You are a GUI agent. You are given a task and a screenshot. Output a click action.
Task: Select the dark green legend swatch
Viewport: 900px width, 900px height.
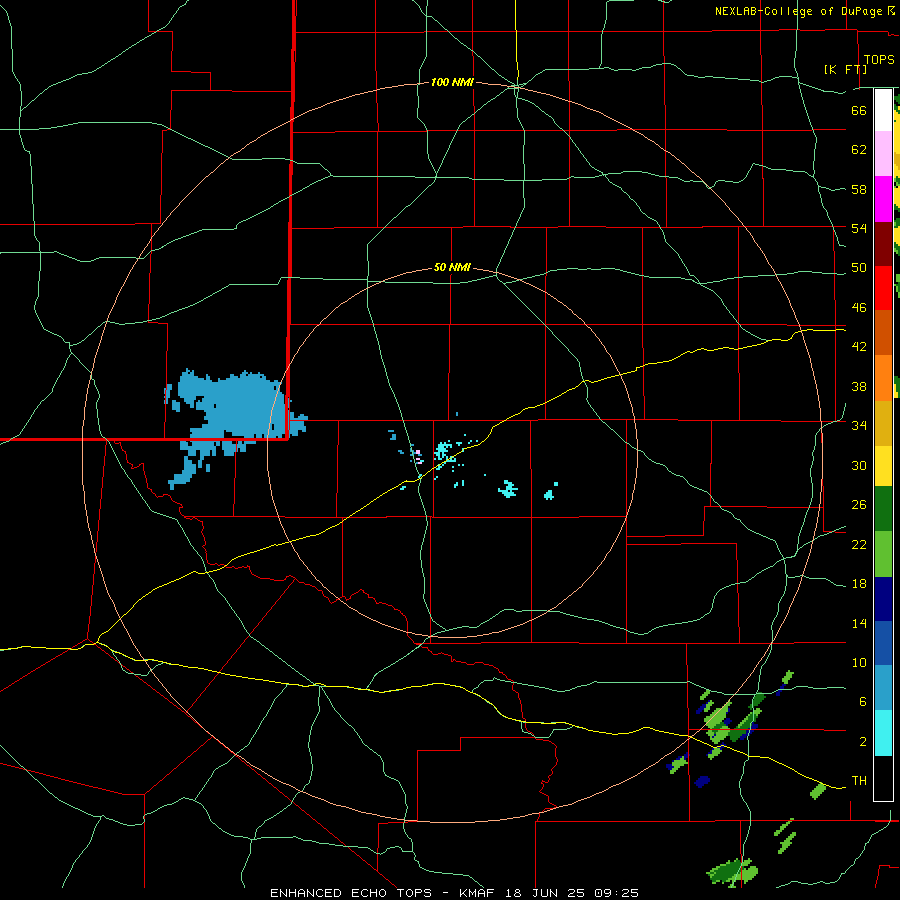click(x=883, y=508)
